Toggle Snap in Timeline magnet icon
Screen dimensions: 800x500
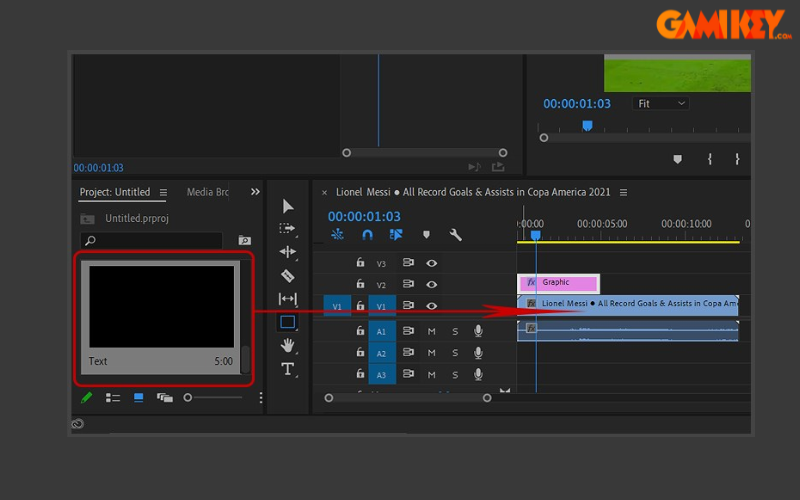click(367, 234)
